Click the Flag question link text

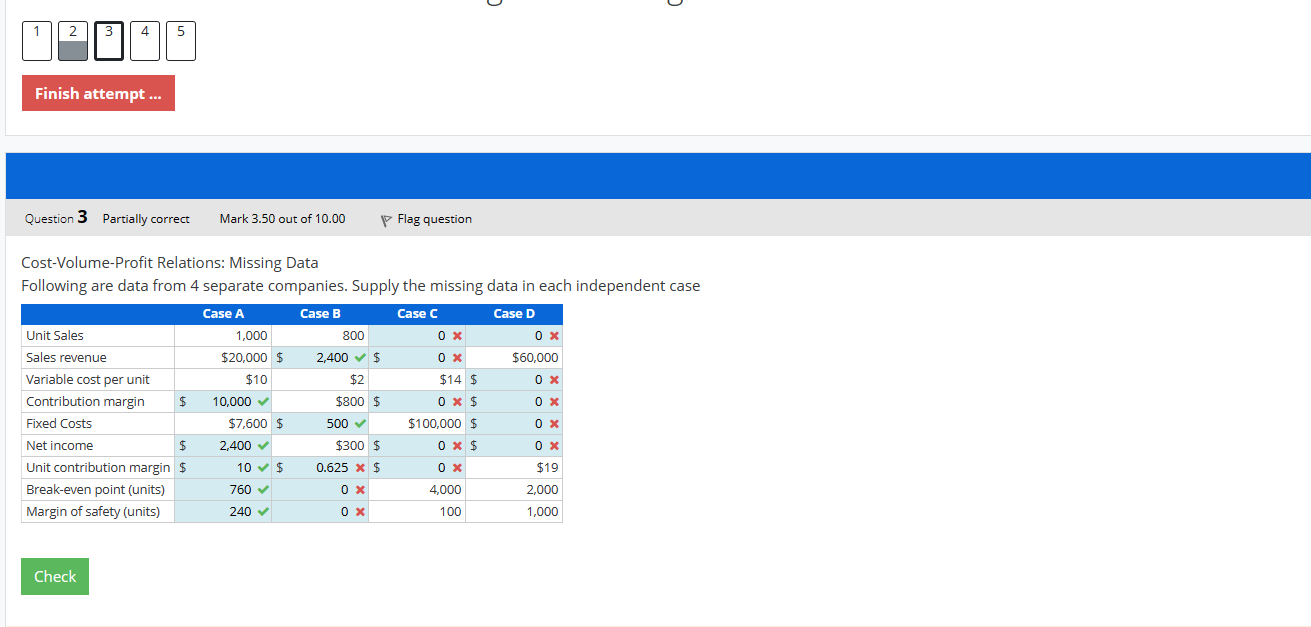tap(434, 219)
